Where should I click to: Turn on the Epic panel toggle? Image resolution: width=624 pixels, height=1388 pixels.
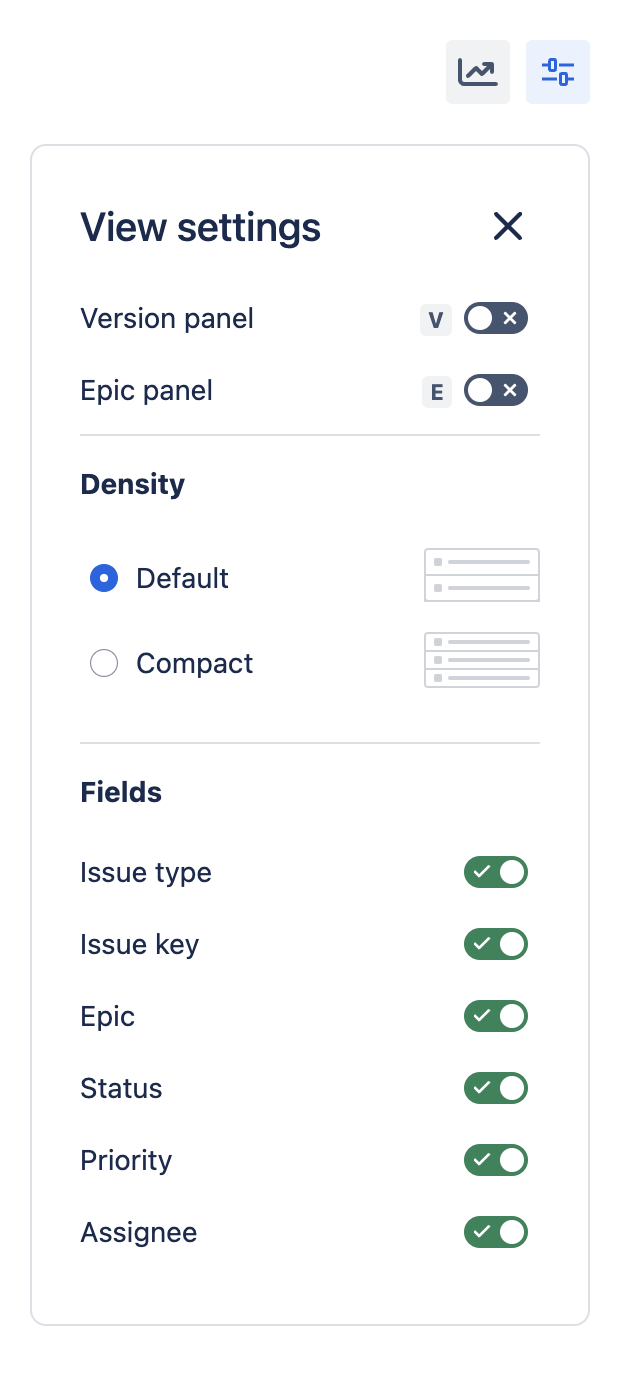point(496,391)
